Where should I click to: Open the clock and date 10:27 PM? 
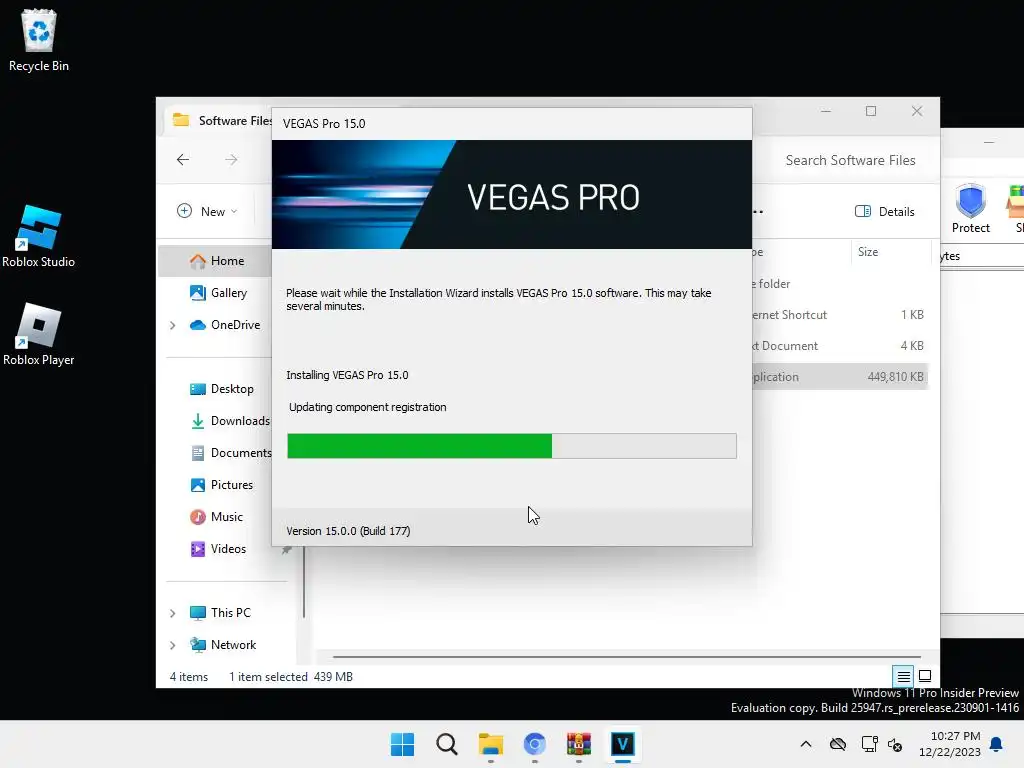[950, 744]
